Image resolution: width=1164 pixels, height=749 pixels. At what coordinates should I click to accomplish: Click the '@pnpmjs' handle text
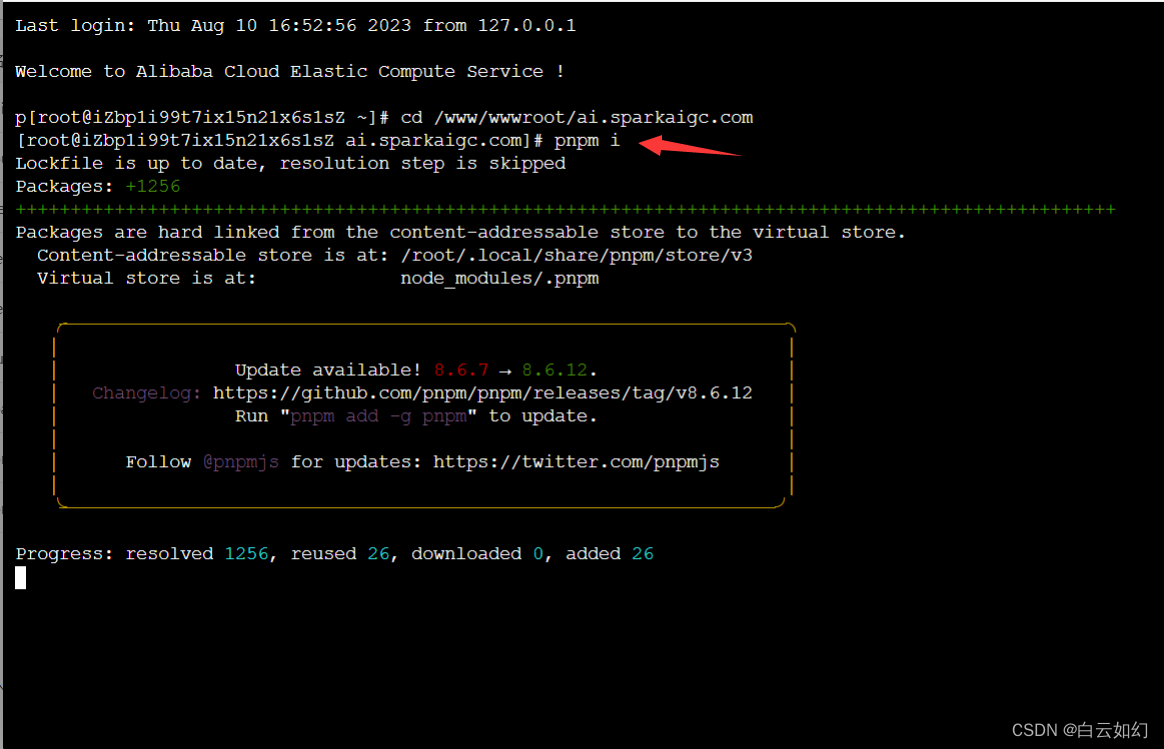pyautogui.click(x=241, y=462)
